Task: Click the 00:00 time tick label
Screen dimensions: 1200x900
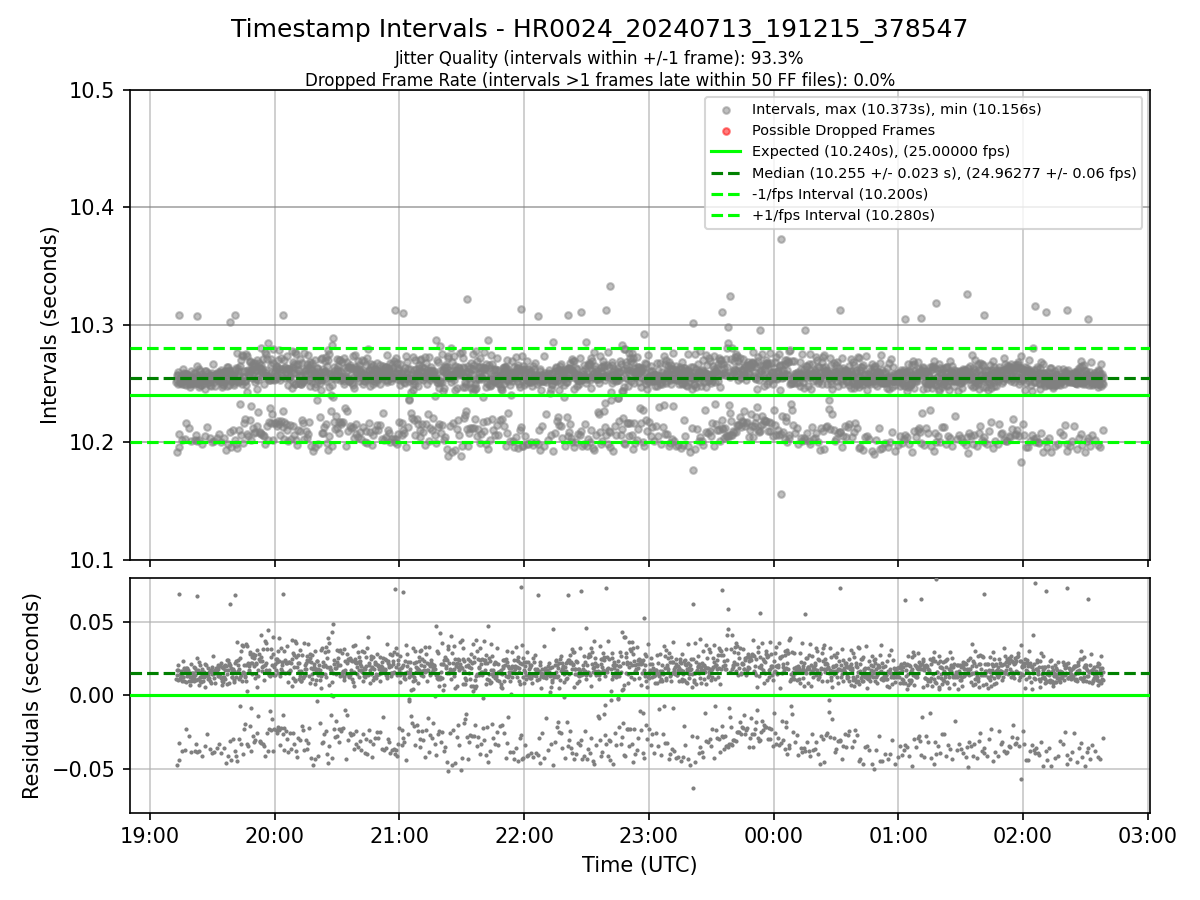Action: [773, 835]
